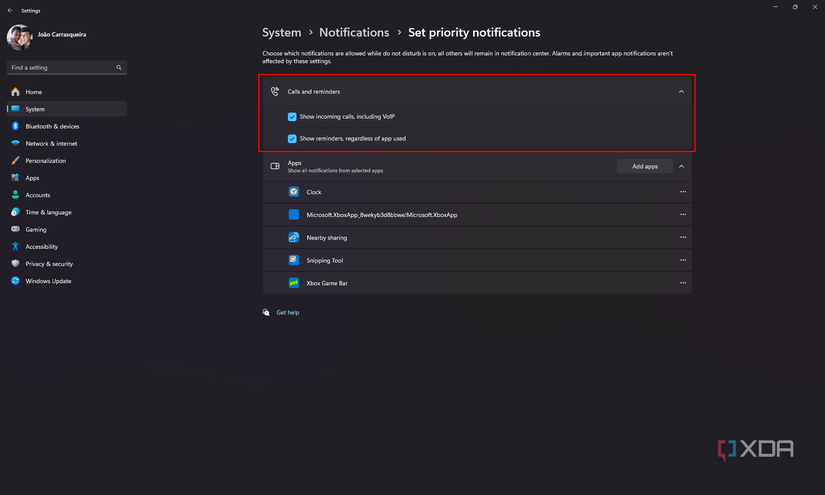Click the Snipping Tool app icon
Screen dimensions: 825x495
coord(294,260)
